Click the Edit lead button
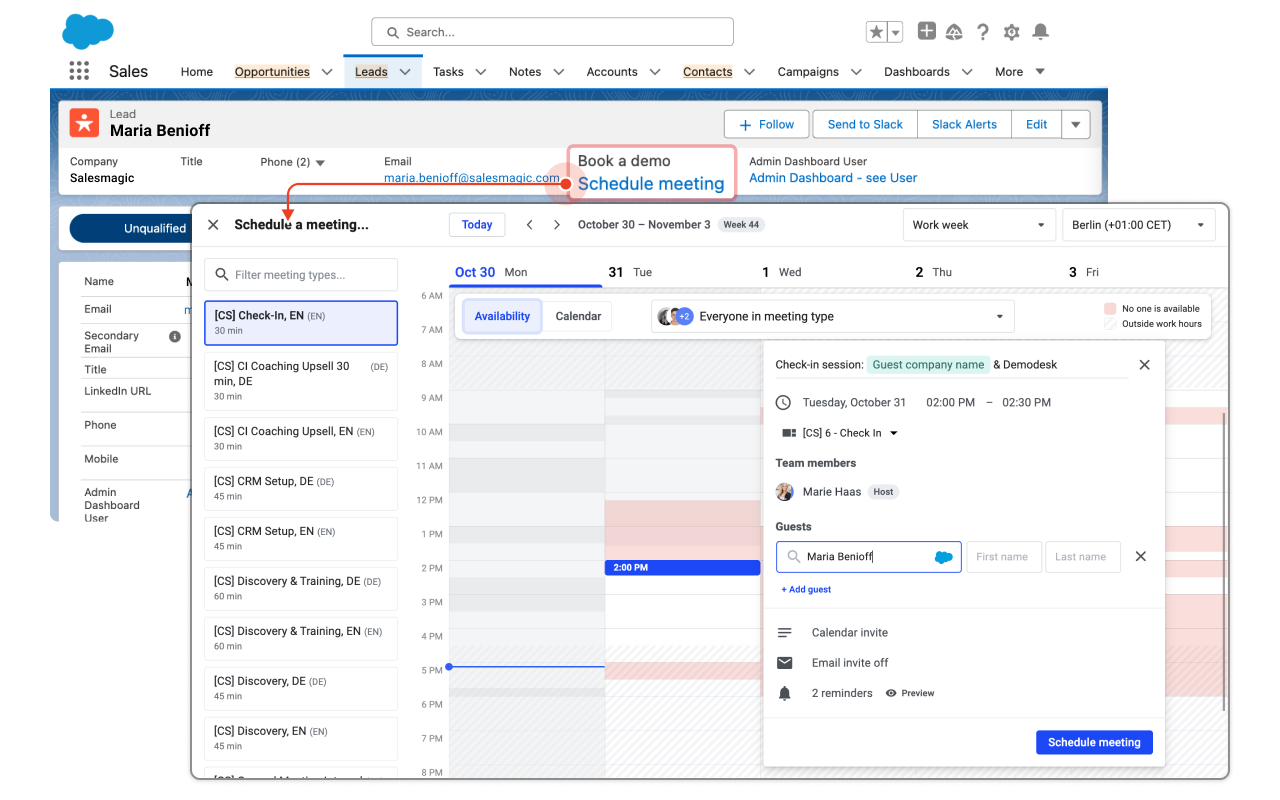The width and height of the screenshot is (1280, 800). click(1037, 125)
